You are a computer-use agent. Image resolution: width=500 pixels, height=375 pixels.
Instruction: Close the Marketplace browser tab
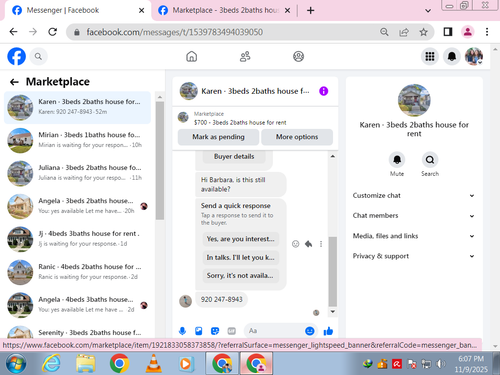click(287, 11)
